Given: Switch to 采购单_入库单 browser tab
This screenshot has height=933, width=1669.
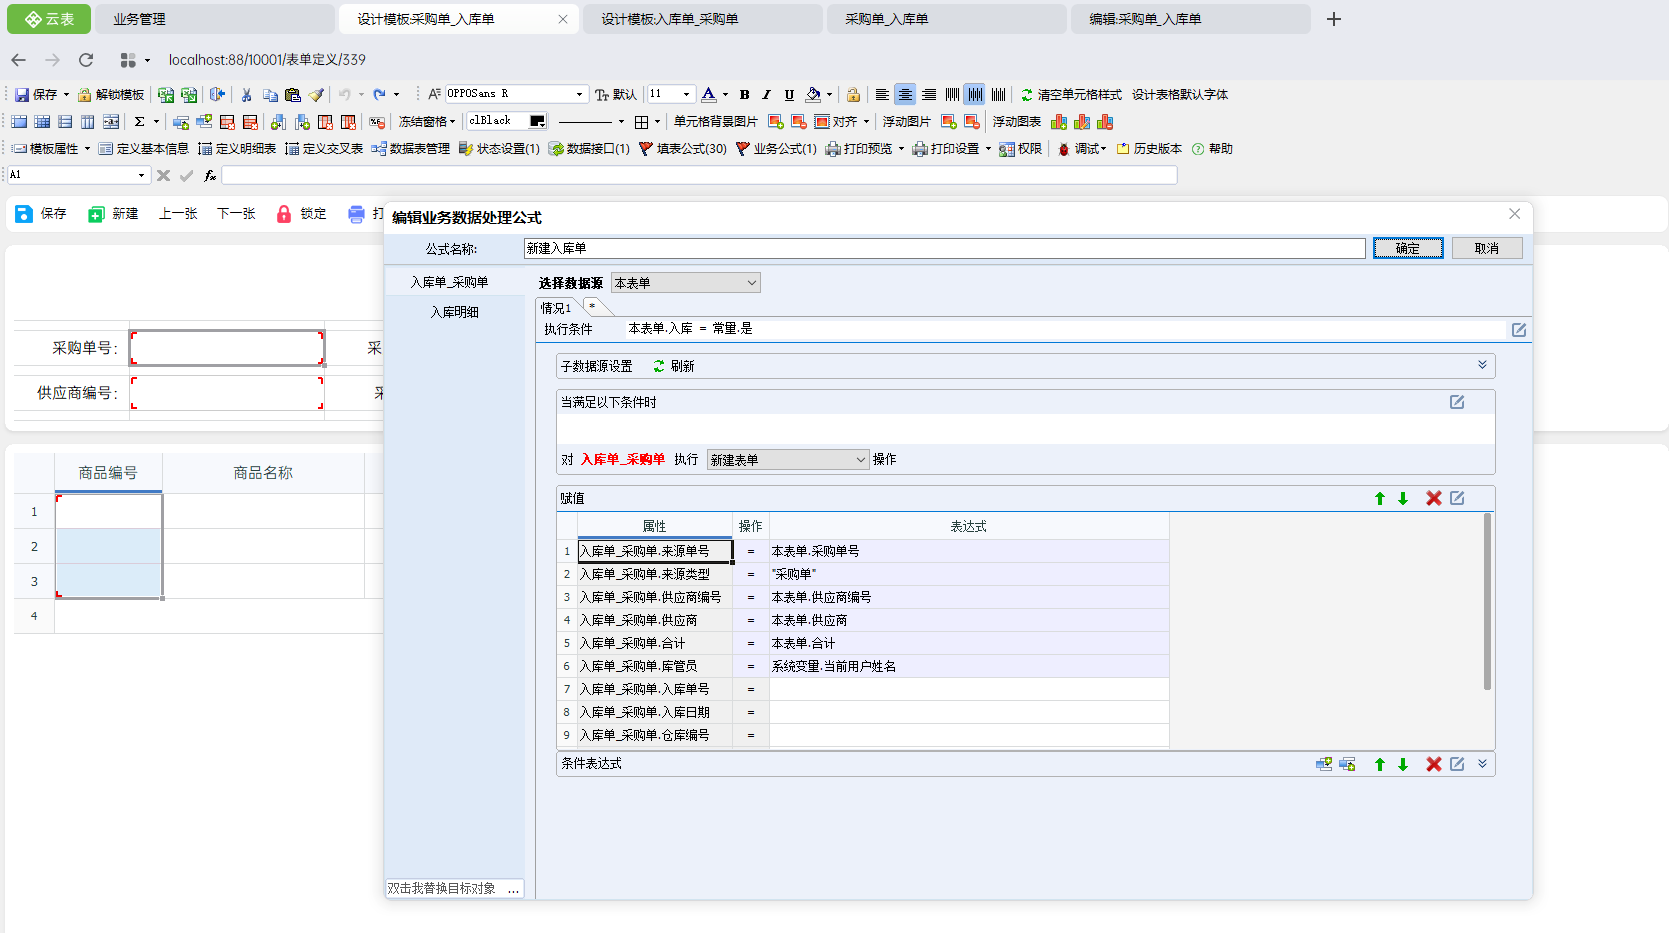Looking at the screenshot, I should click(x=886, y=19).
